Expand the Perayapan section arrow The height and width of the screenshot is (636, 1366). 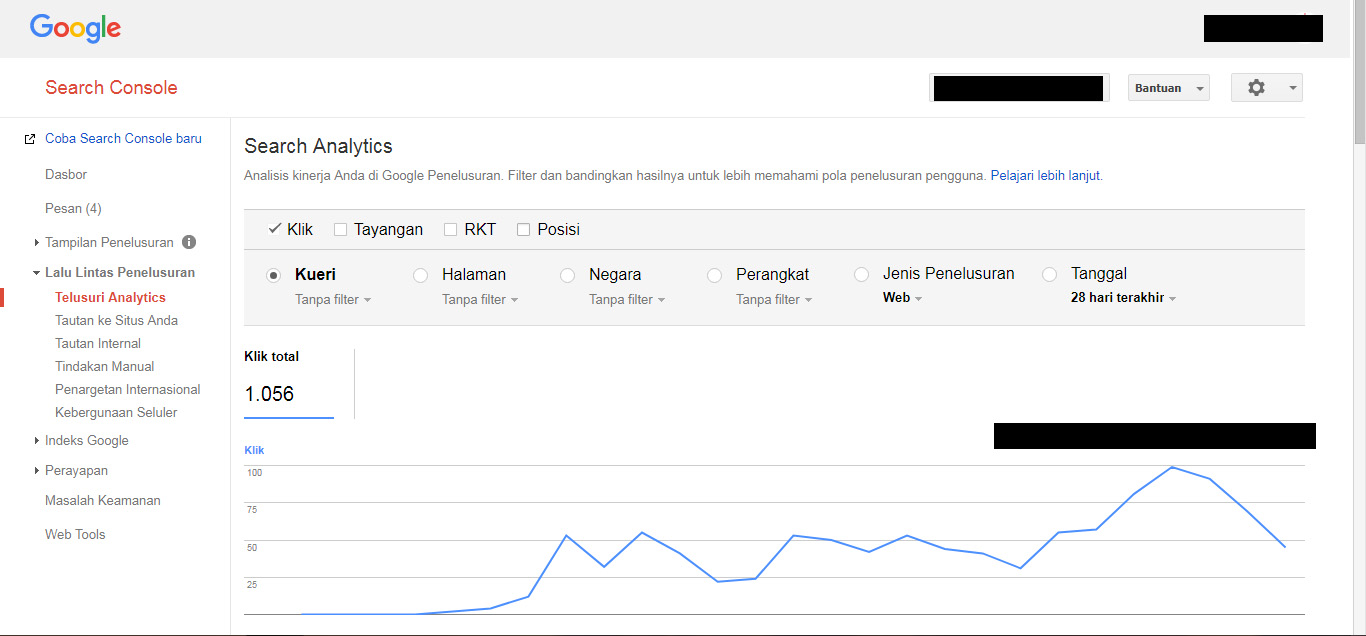tap(37, 470)
